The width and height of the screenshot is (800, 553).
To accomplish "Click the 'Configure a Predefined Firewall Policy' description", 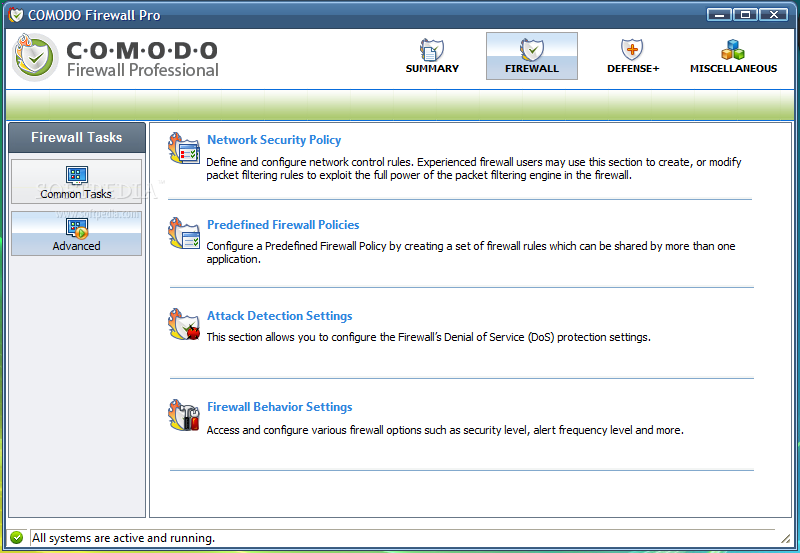I will click(x=470, y=253).
